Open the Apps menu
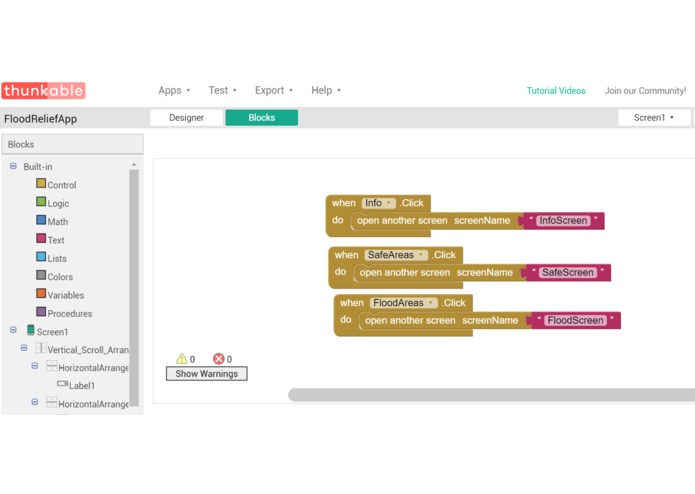 tap(174, 90)
